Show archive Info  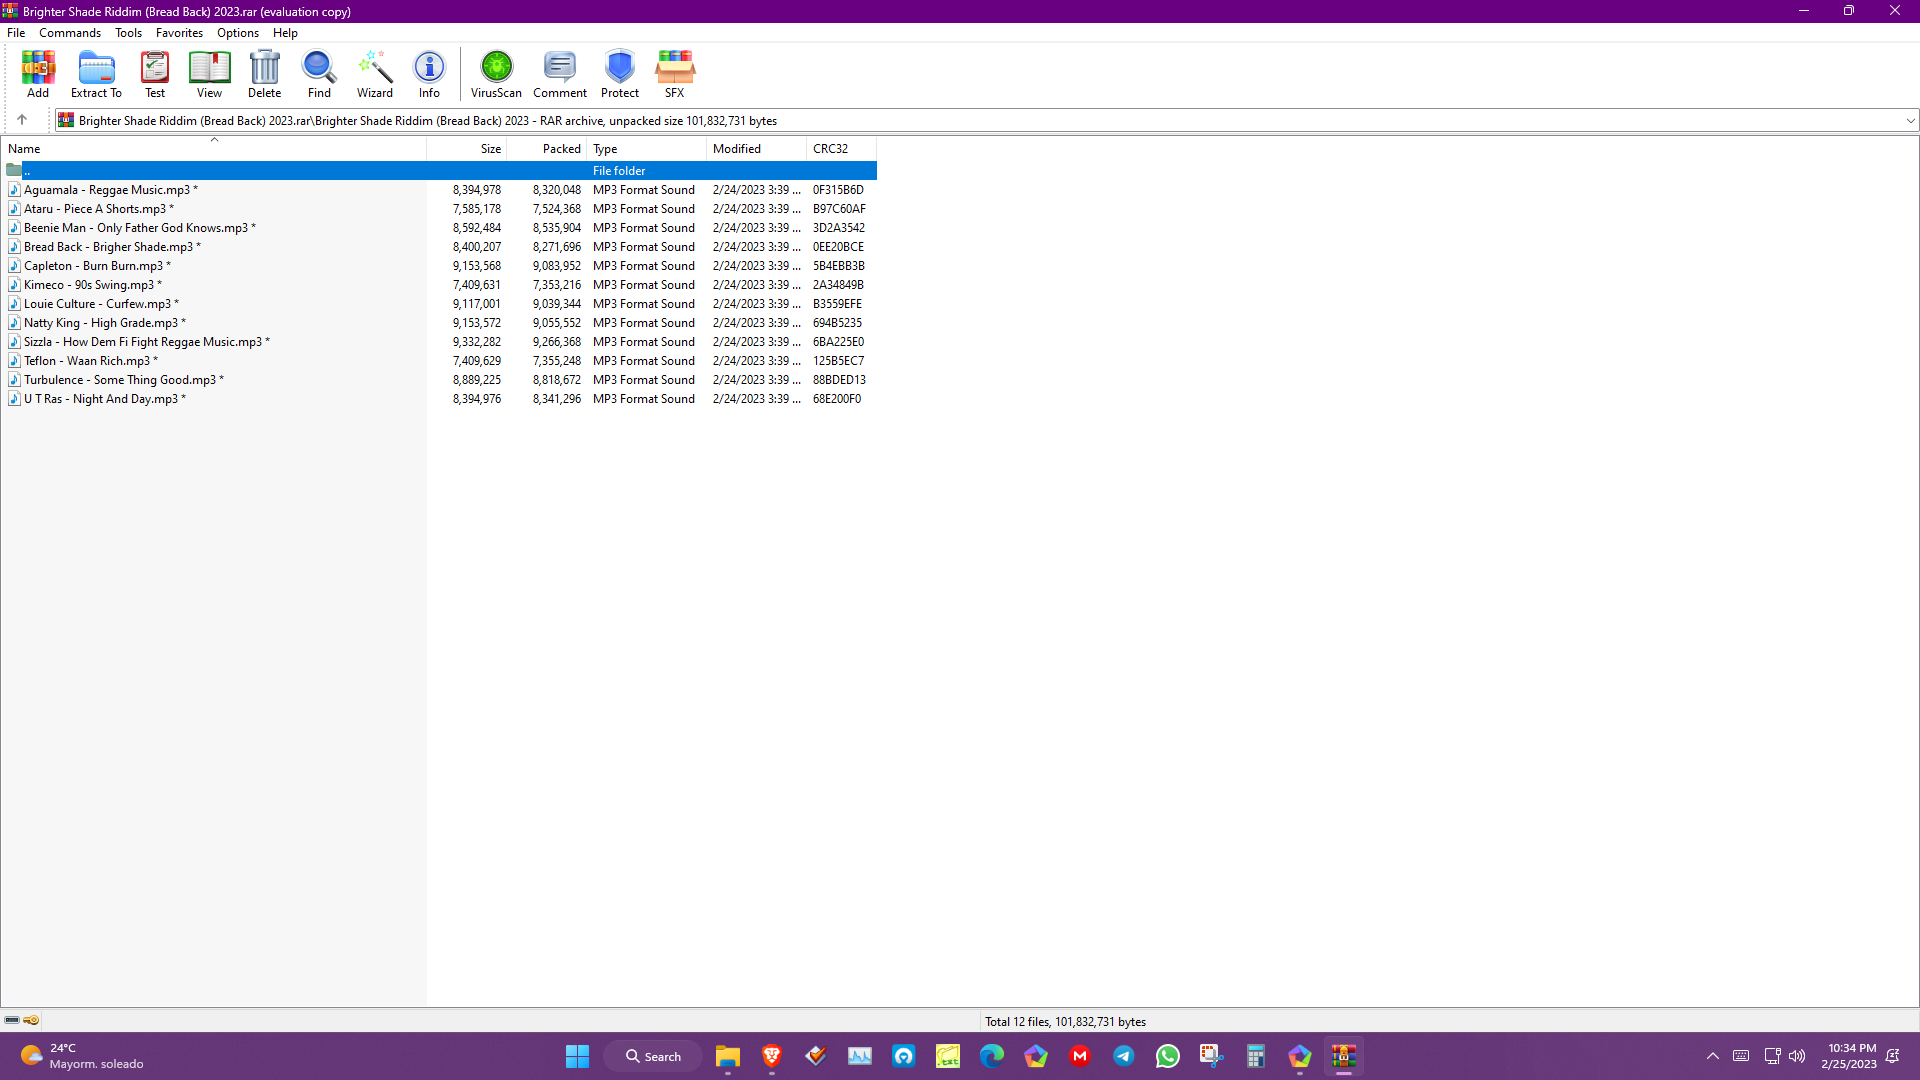429,74
